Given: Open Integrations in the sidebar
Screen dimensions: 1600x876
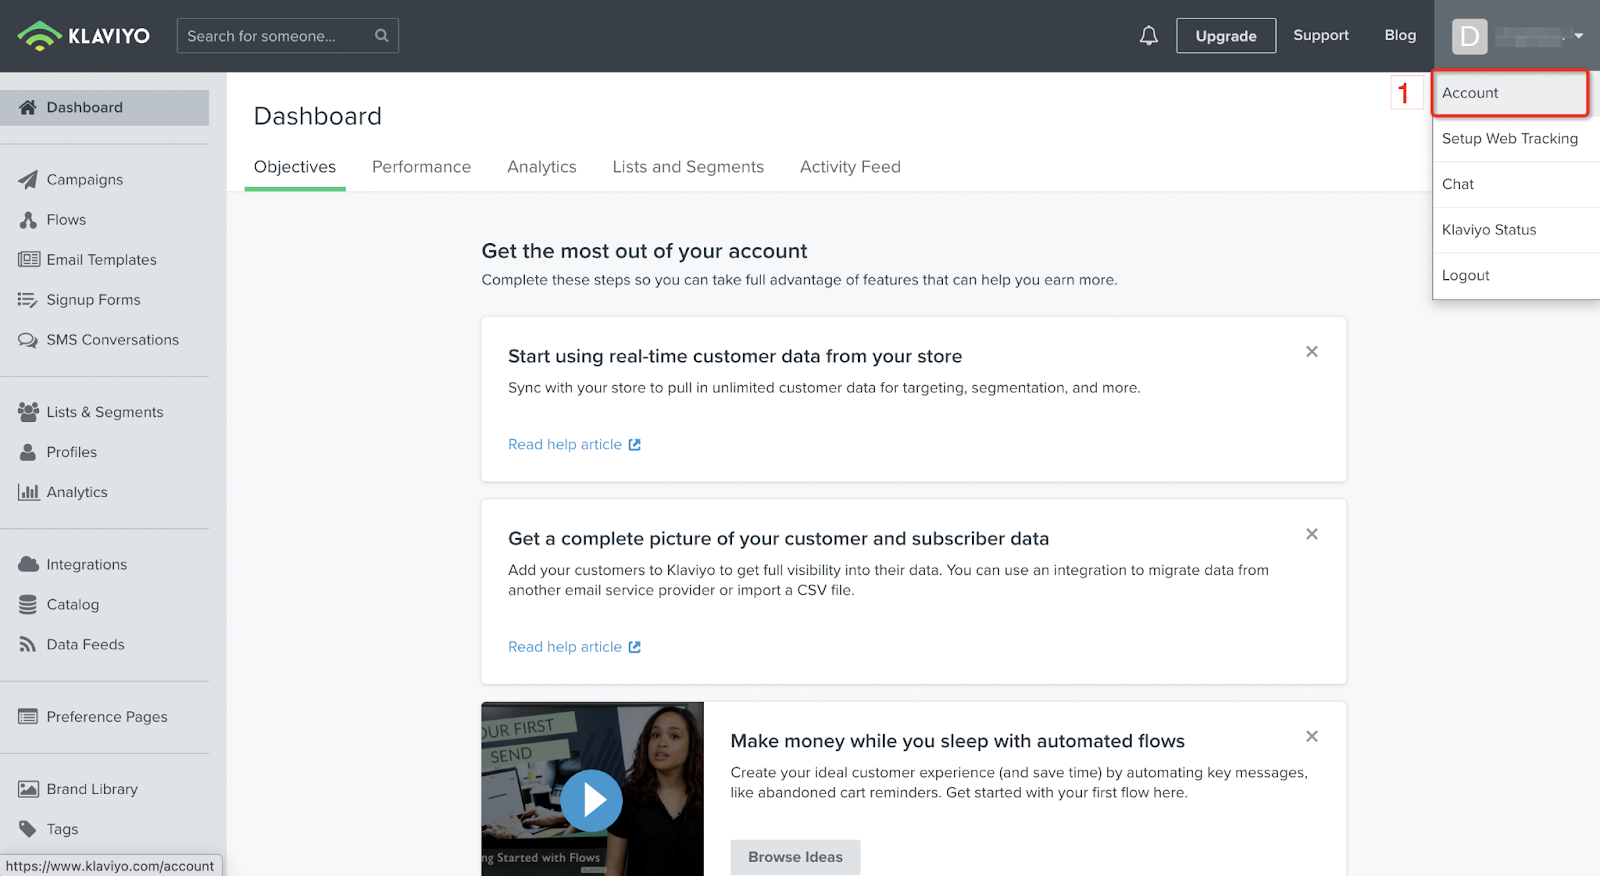Looking at the screenshot, I should coord(87,565).
